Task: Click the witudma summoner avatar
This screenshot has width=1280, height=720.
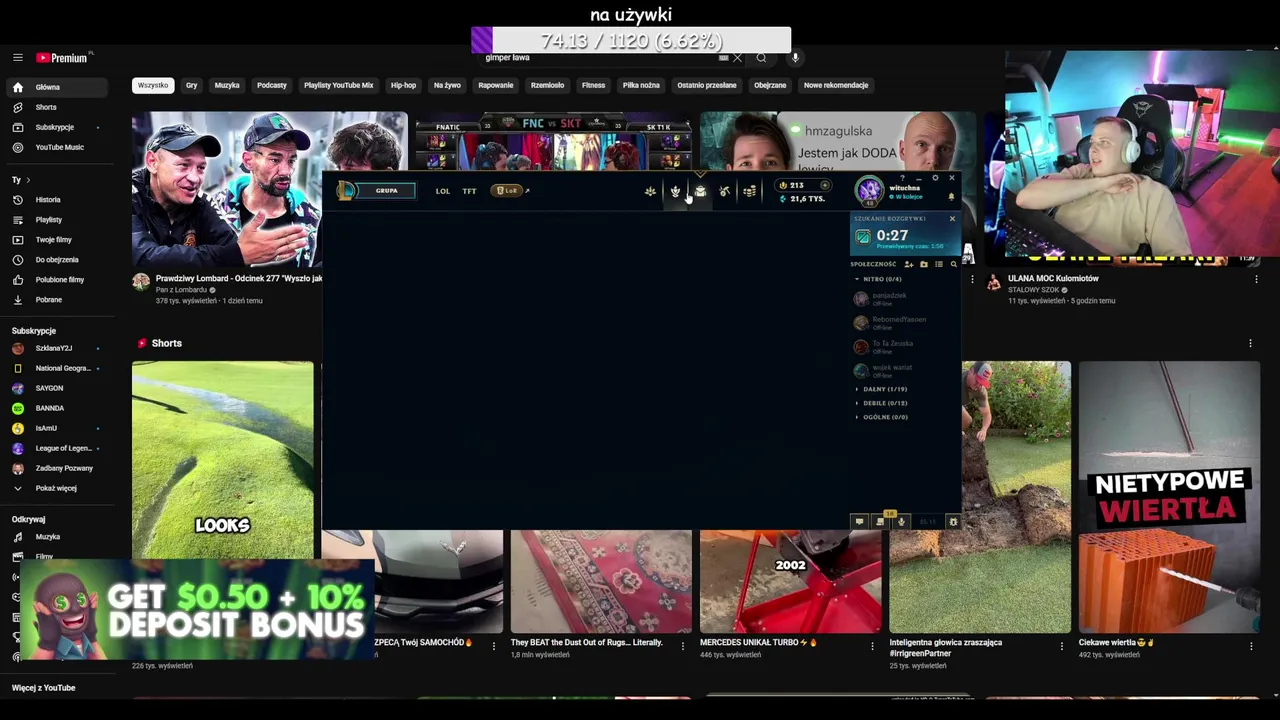Action: pyautogui.click(x=869, y=190)
